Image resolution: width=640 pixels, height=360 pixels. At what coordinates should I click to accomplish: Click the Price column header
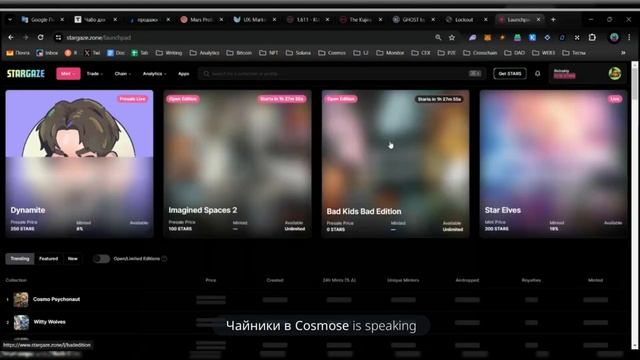(x=211, y=280)
